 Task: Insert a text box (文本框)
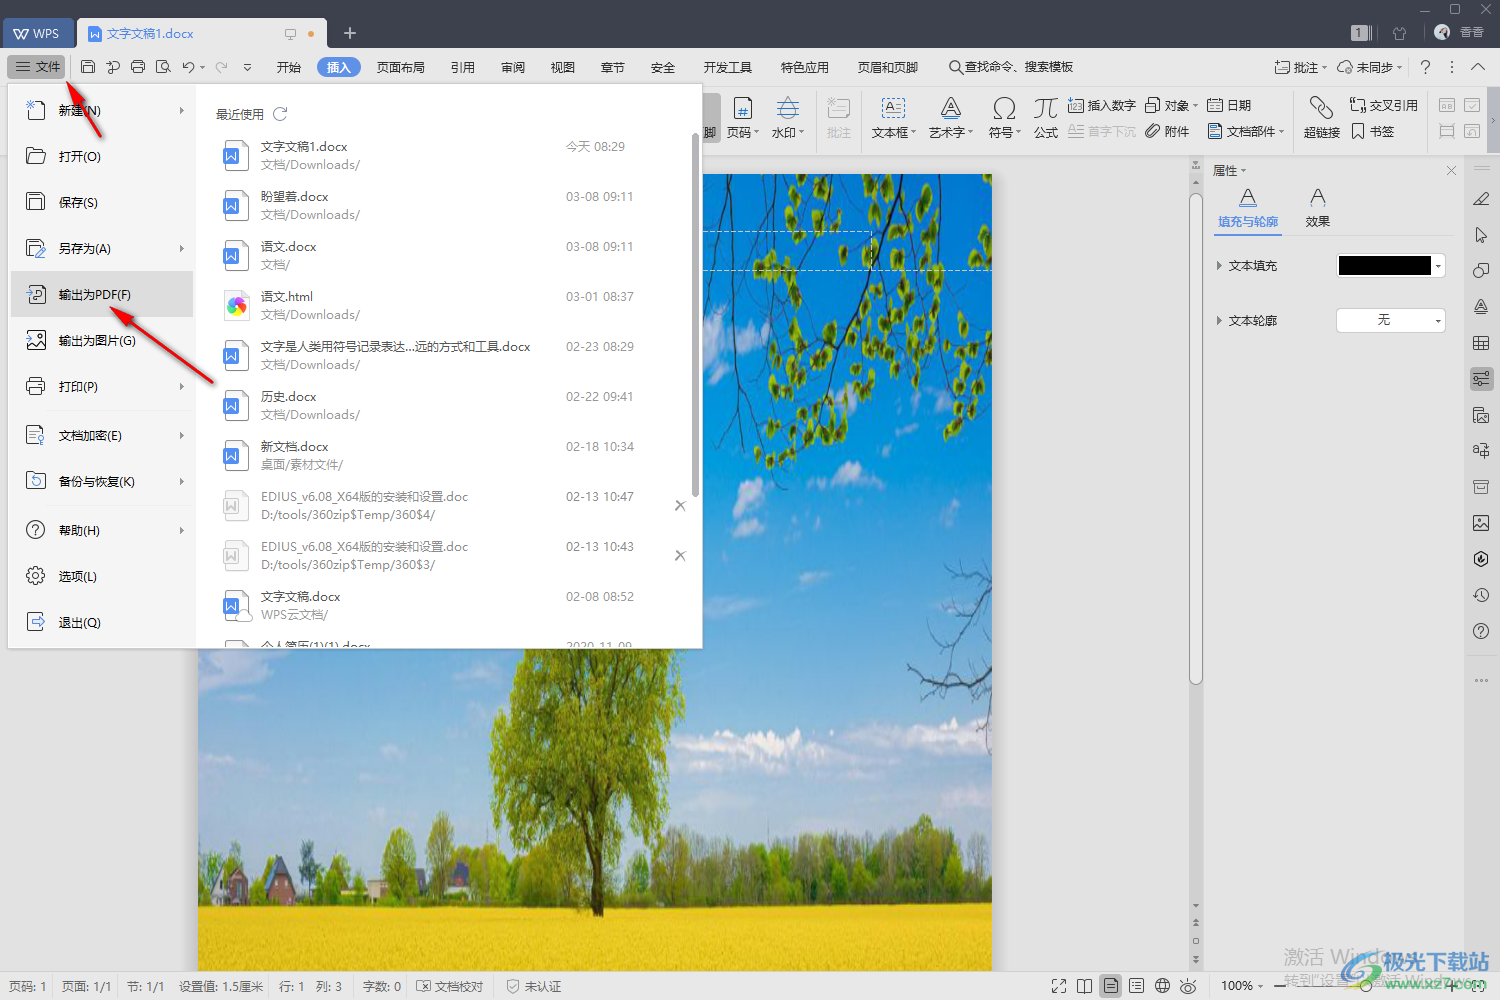point(893,116)
